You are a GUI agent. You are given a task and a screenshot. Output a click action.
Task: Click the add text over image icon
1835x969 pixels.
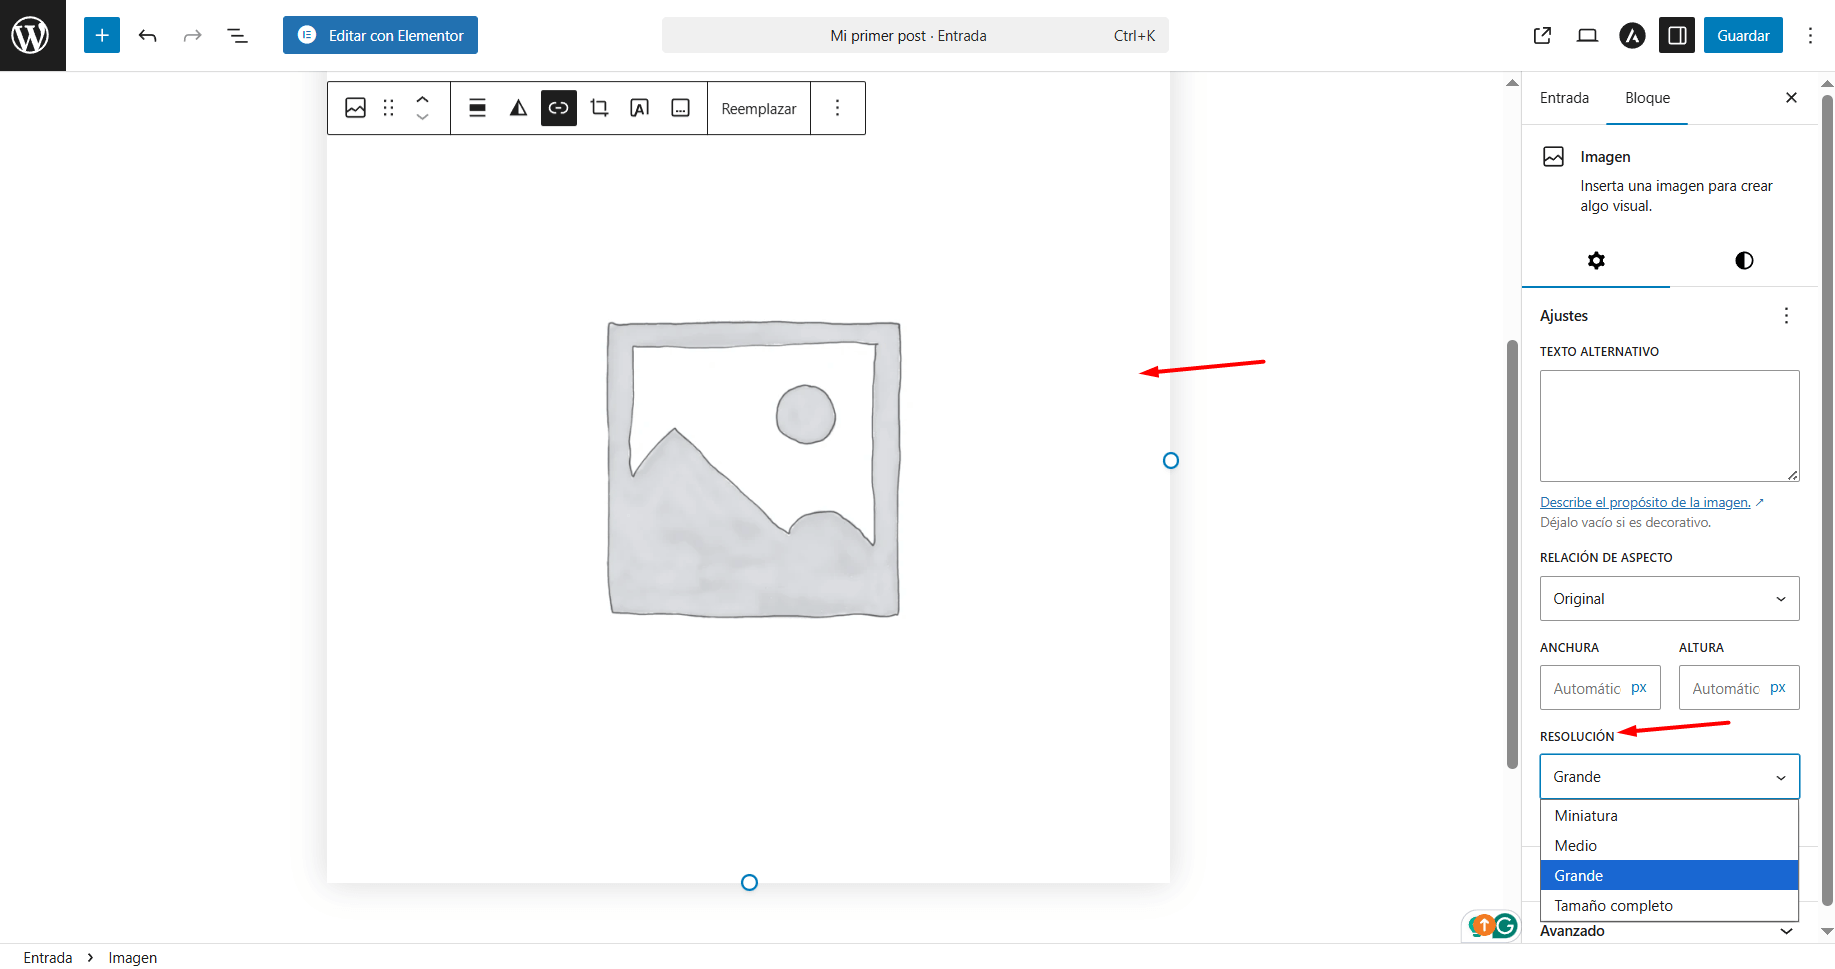tap(640, 108)
